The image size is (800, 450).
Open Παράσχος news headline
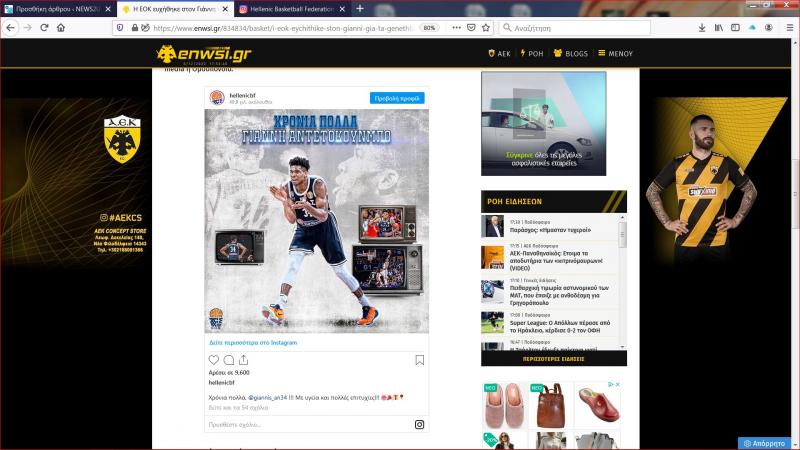coord(550,230)
